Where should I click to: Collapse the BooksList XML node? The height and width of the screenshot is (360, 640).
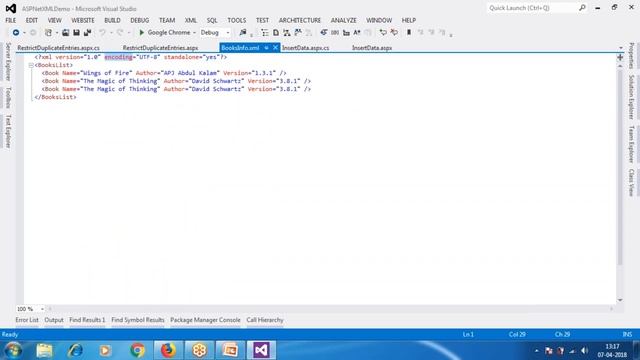pos(31,65)
